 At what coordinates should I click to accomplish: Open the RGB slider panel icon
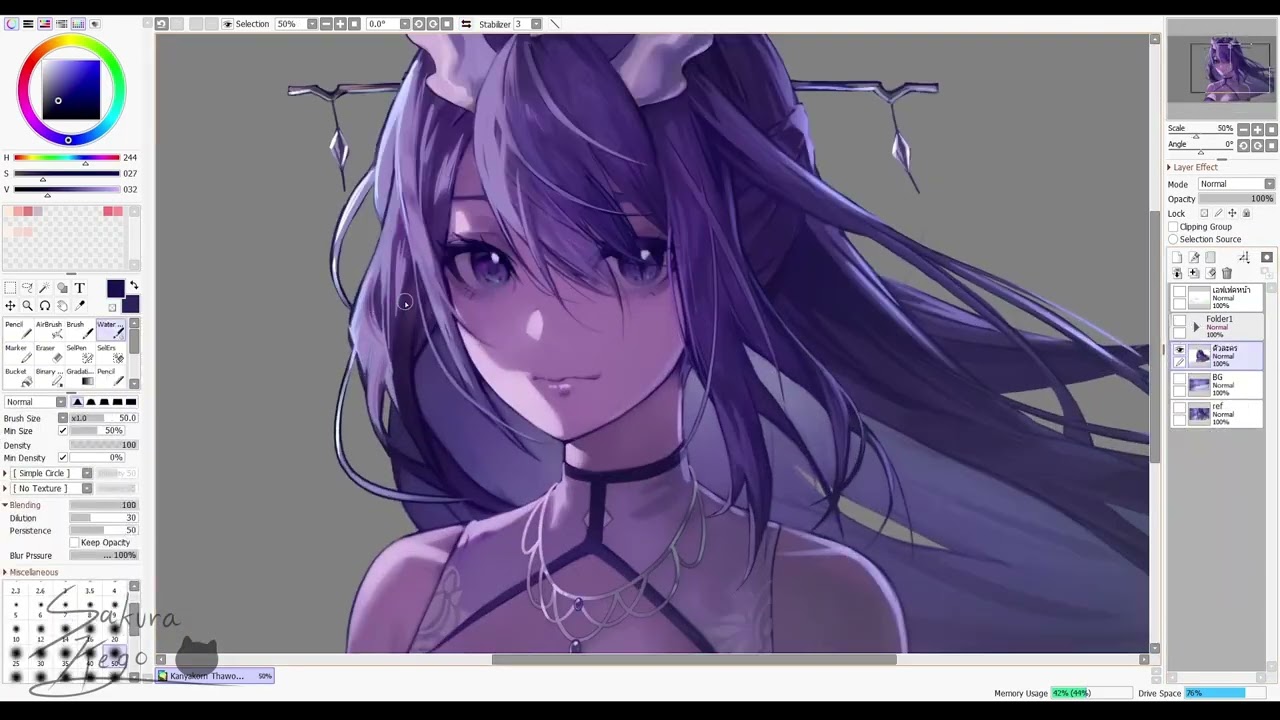pyautogui.click(x=28, y=24)
